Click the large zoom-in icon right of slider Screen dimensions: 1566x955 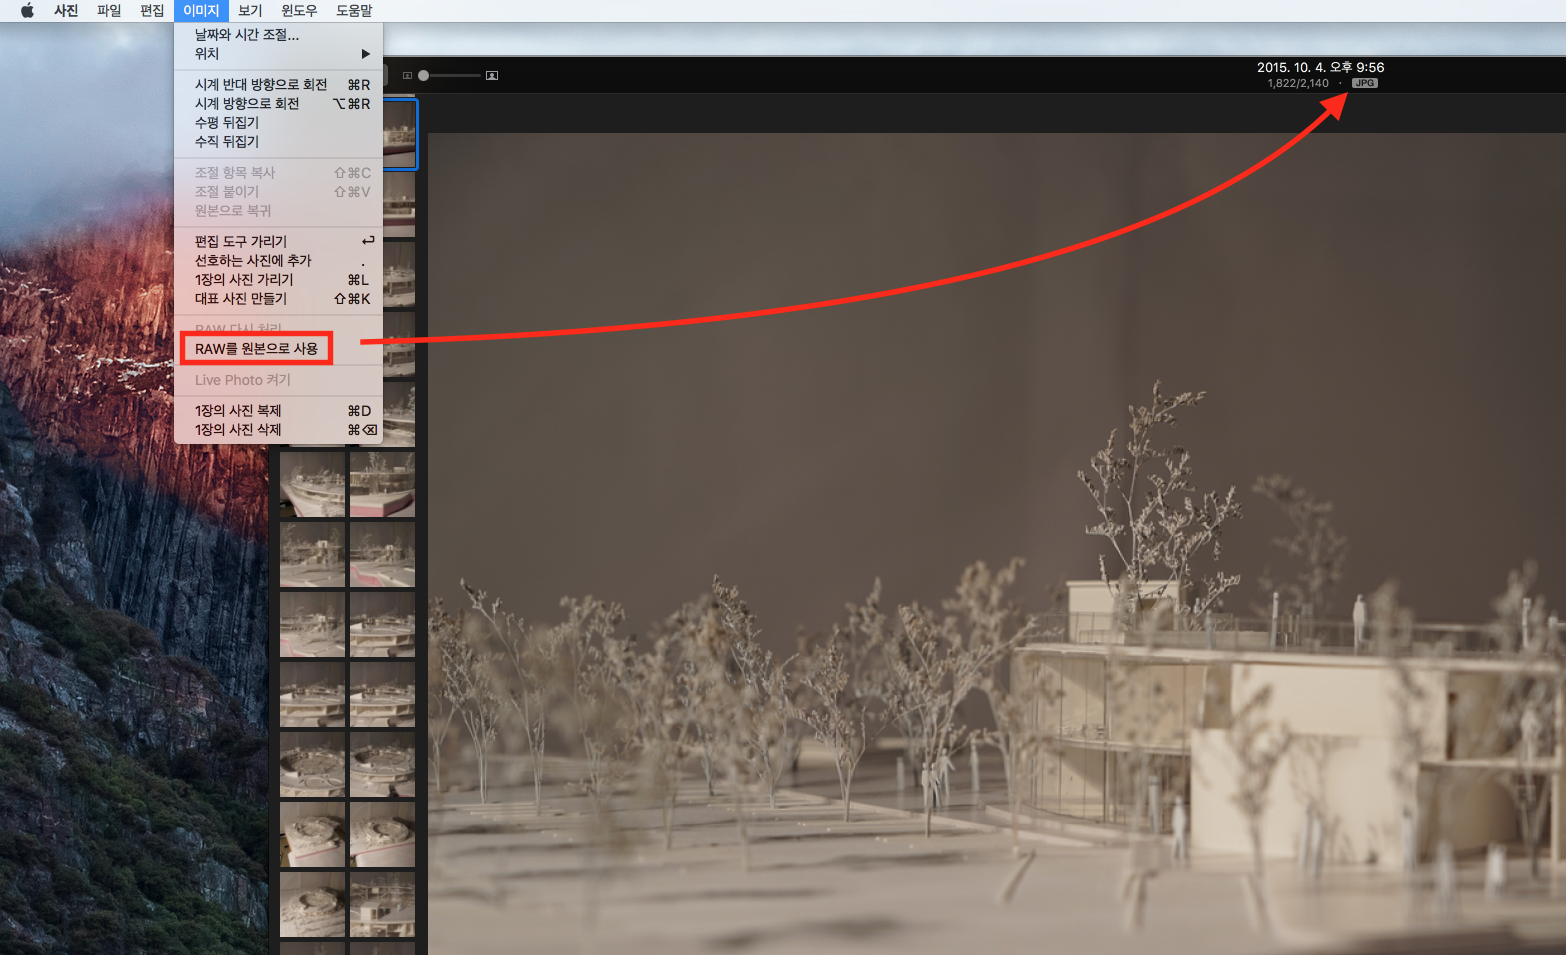click(492, 76)
